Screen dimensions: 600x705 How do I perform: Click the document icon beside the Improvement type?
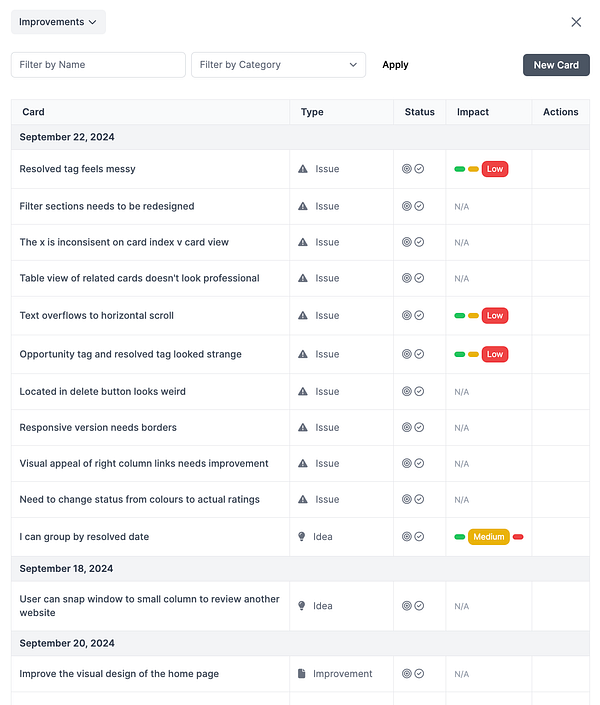(x=302, y=674)
